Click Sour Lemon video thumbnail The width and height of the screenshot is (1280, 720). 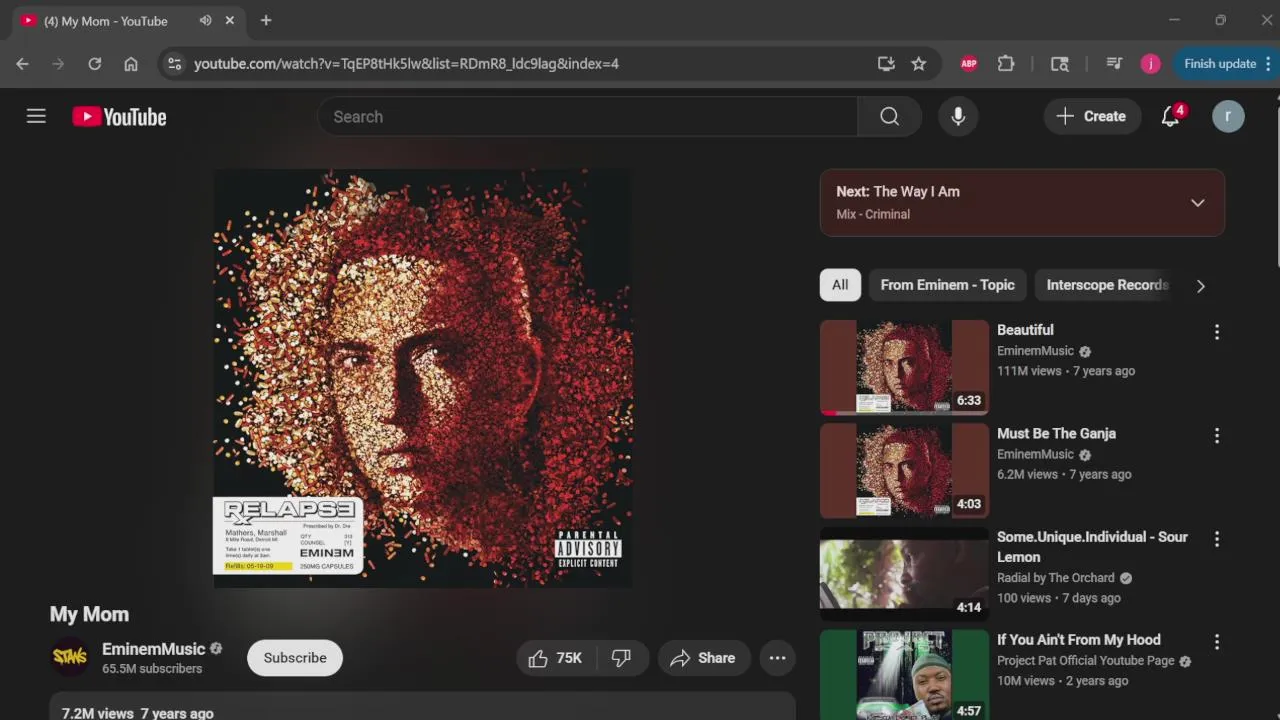904,573
